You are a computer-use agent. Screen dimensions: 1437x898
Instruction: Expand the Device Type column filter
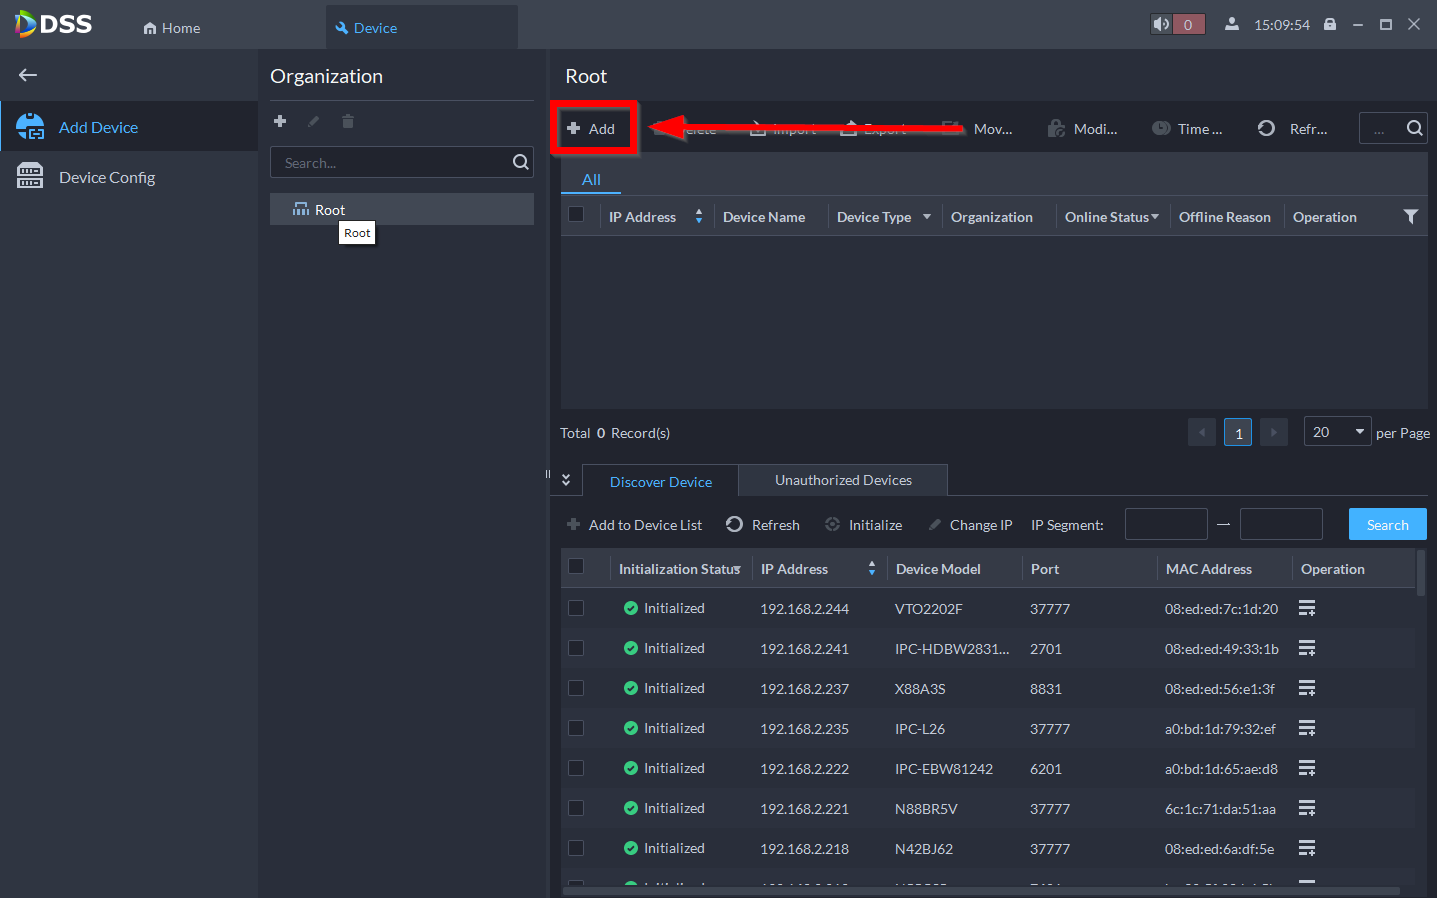tap(927, 217)
